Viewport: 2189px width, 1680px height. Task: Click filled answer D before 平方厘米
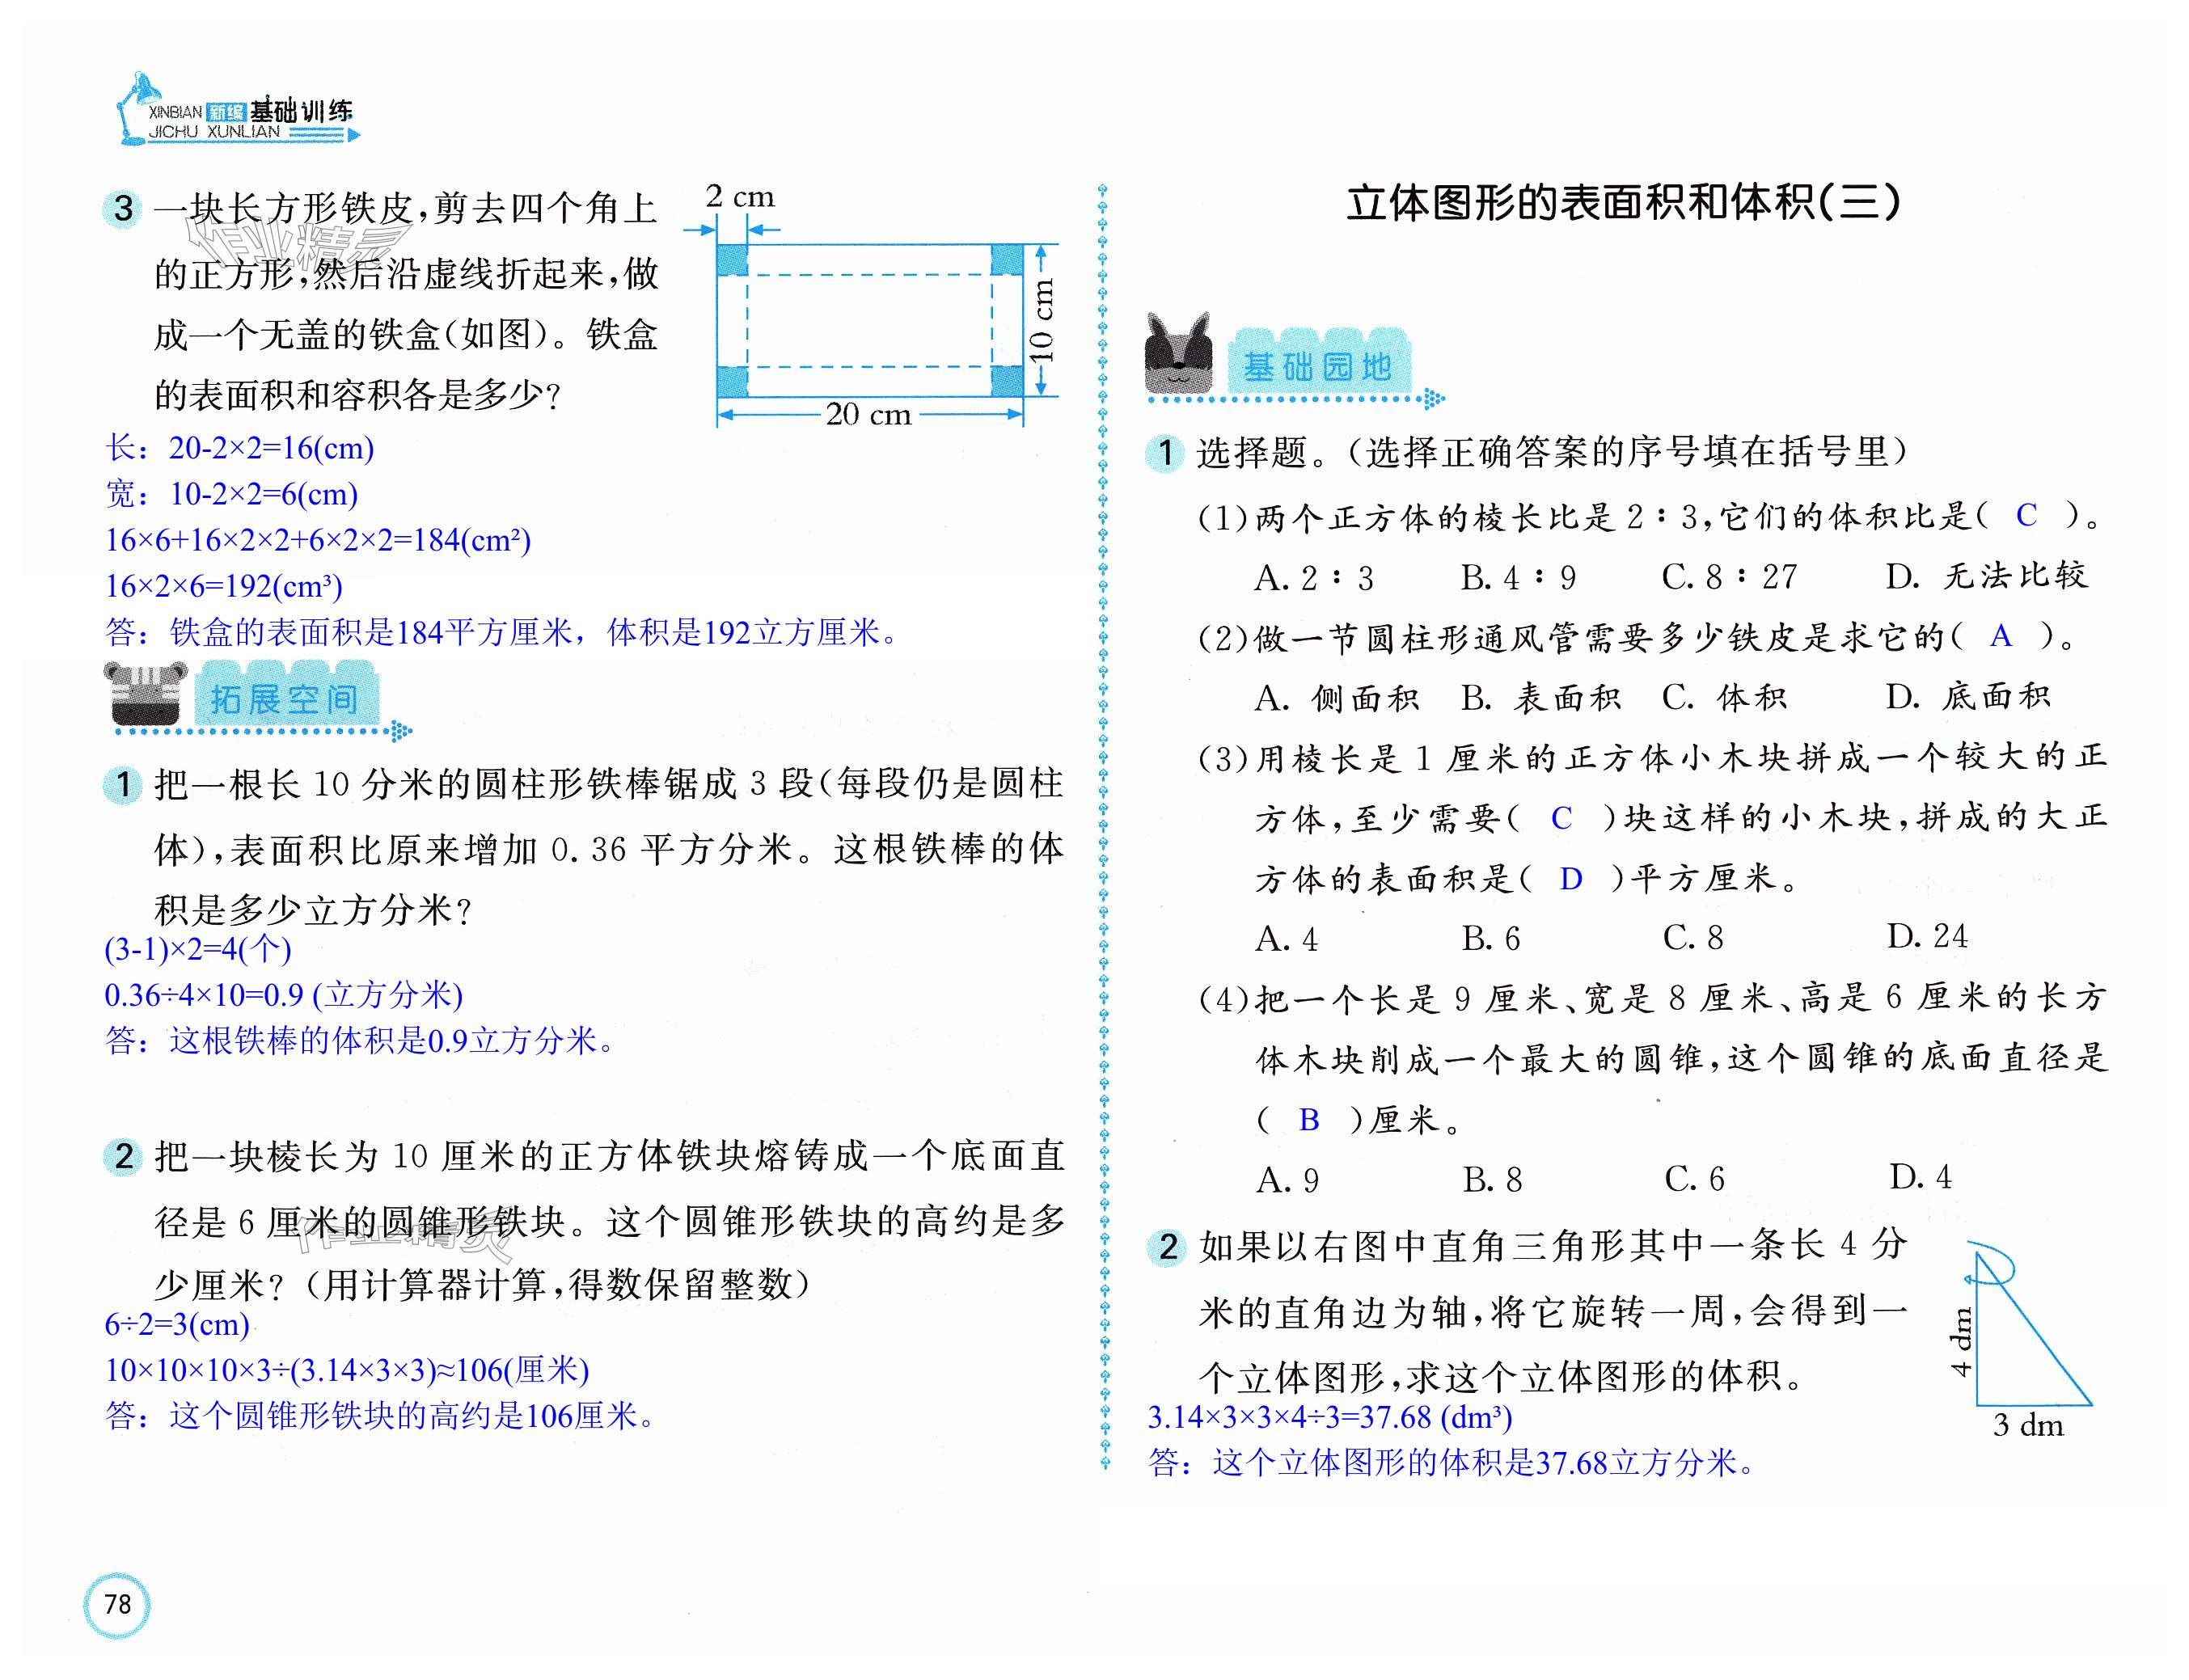[x=1571, y=878]
